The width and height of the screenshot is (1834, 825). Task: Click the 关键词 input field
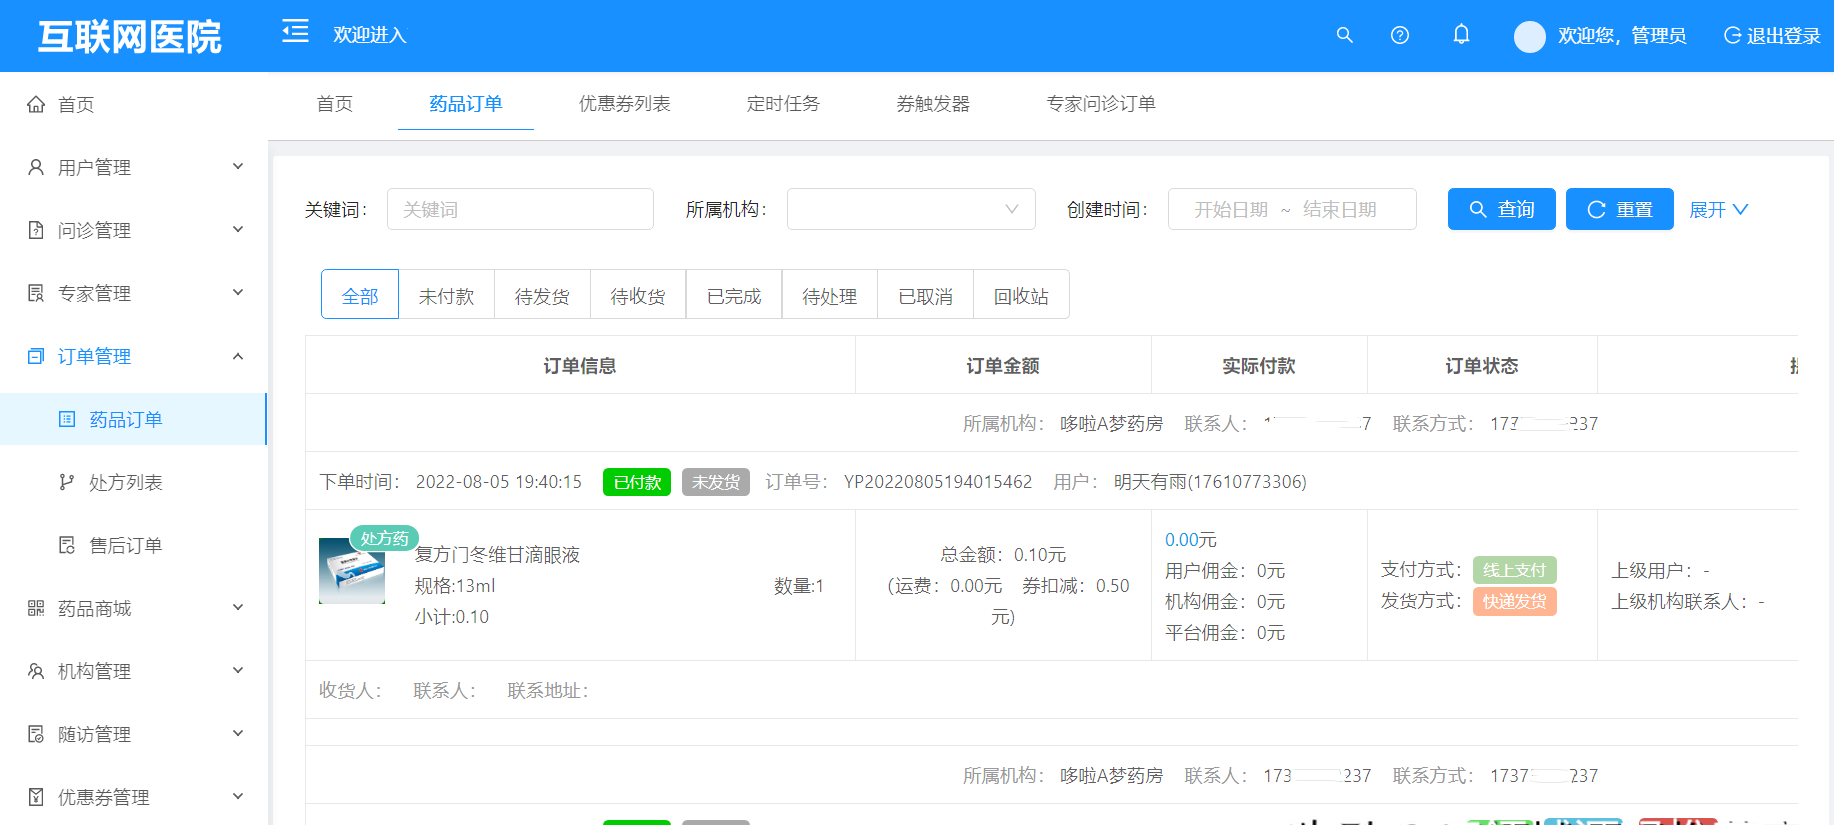(520, 209)
